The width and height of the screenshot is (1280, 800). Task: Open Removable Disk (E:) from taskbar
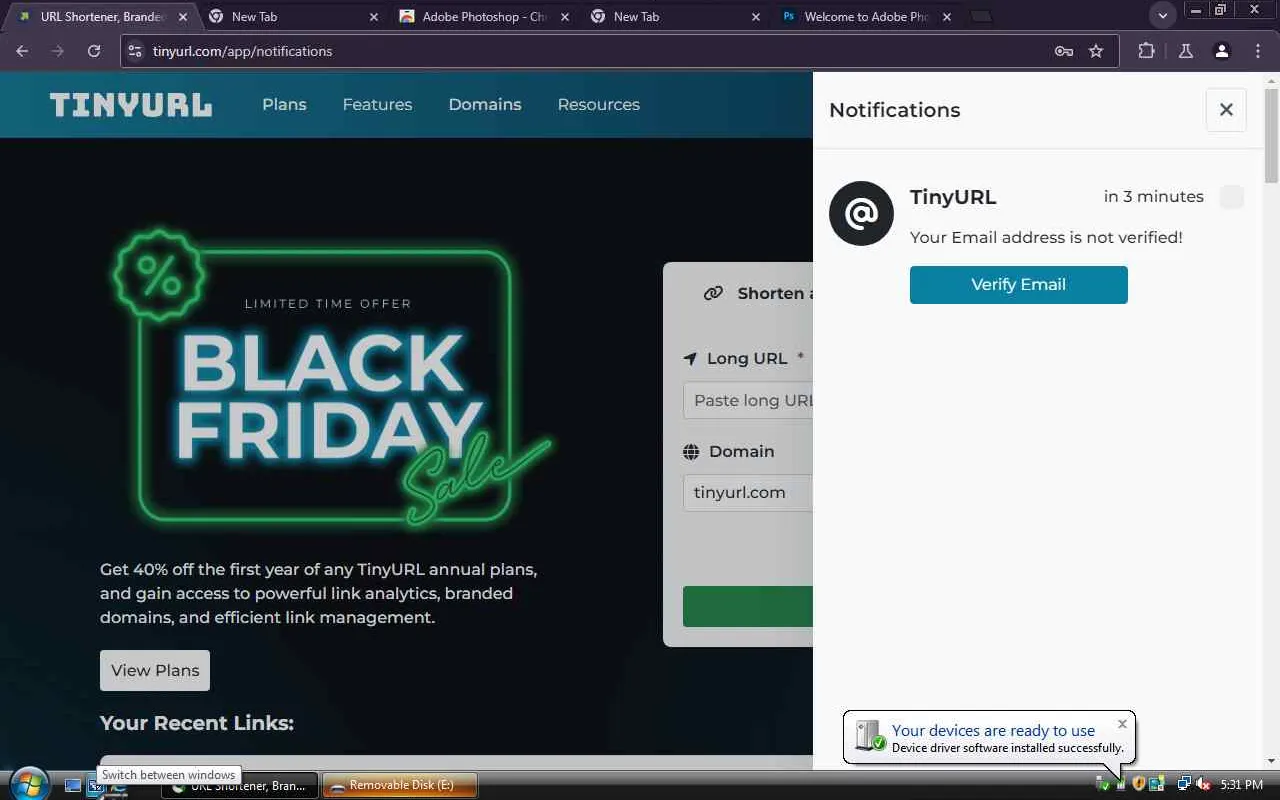coord(400,785)
